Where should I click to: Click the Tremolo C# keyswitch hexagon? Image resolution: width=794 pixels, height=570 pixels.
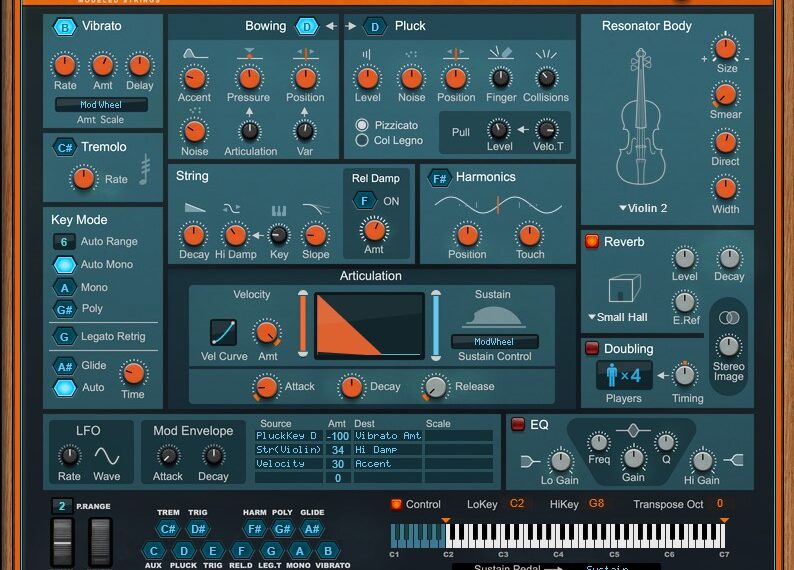pos(65,147)
